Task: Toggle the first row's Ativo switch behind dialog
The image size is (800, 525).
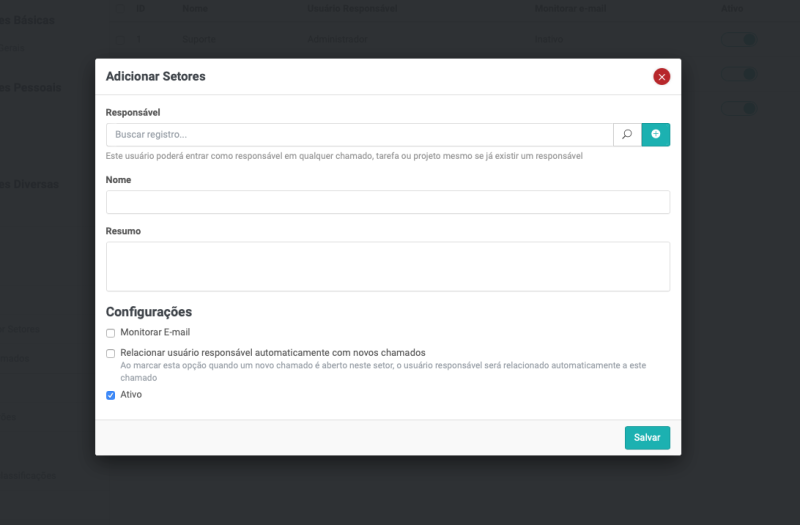Action: 742,40
